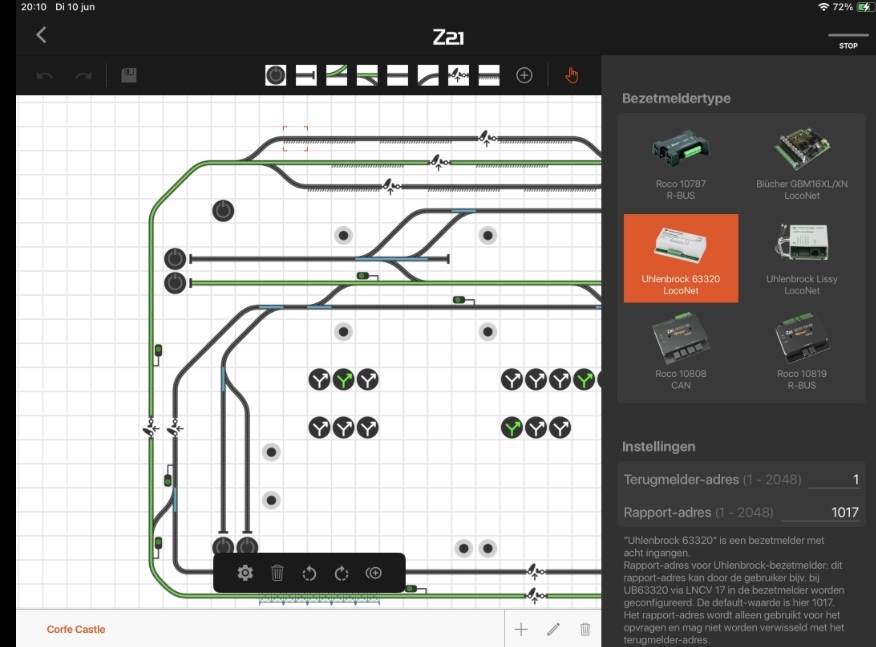
Task: Pick the turnout tile with a green straight track
Action: point(367,75)
